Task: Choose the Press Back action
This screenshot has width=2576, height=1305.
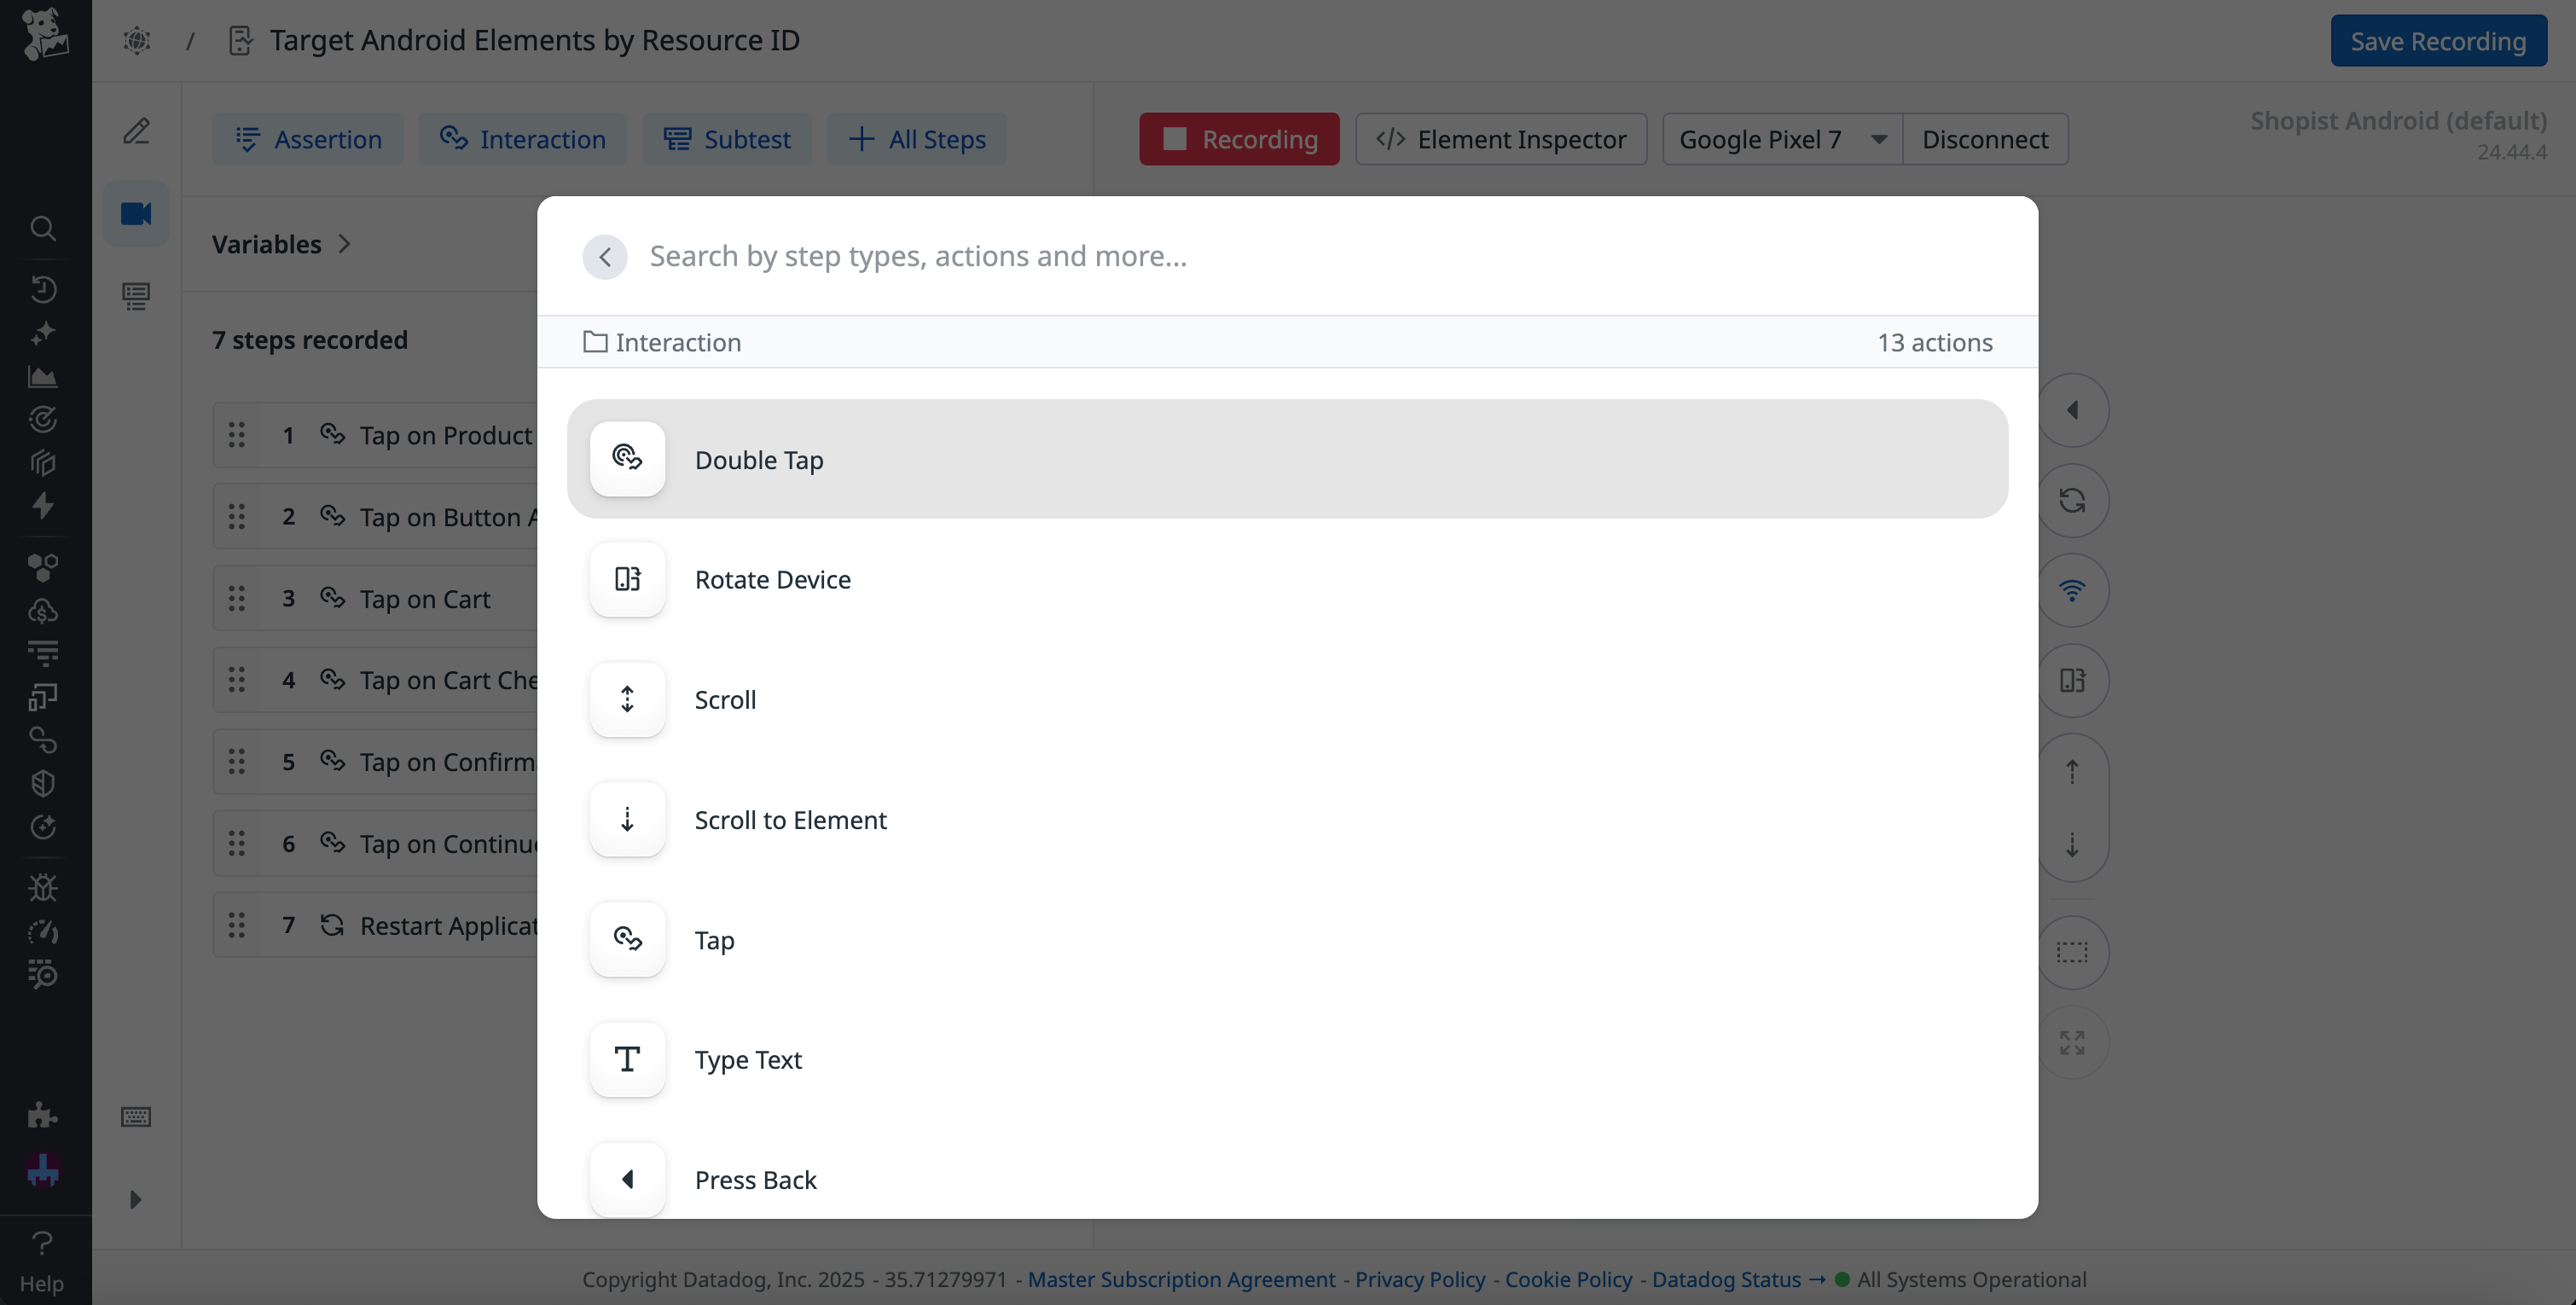Action: pos(754,1180)
